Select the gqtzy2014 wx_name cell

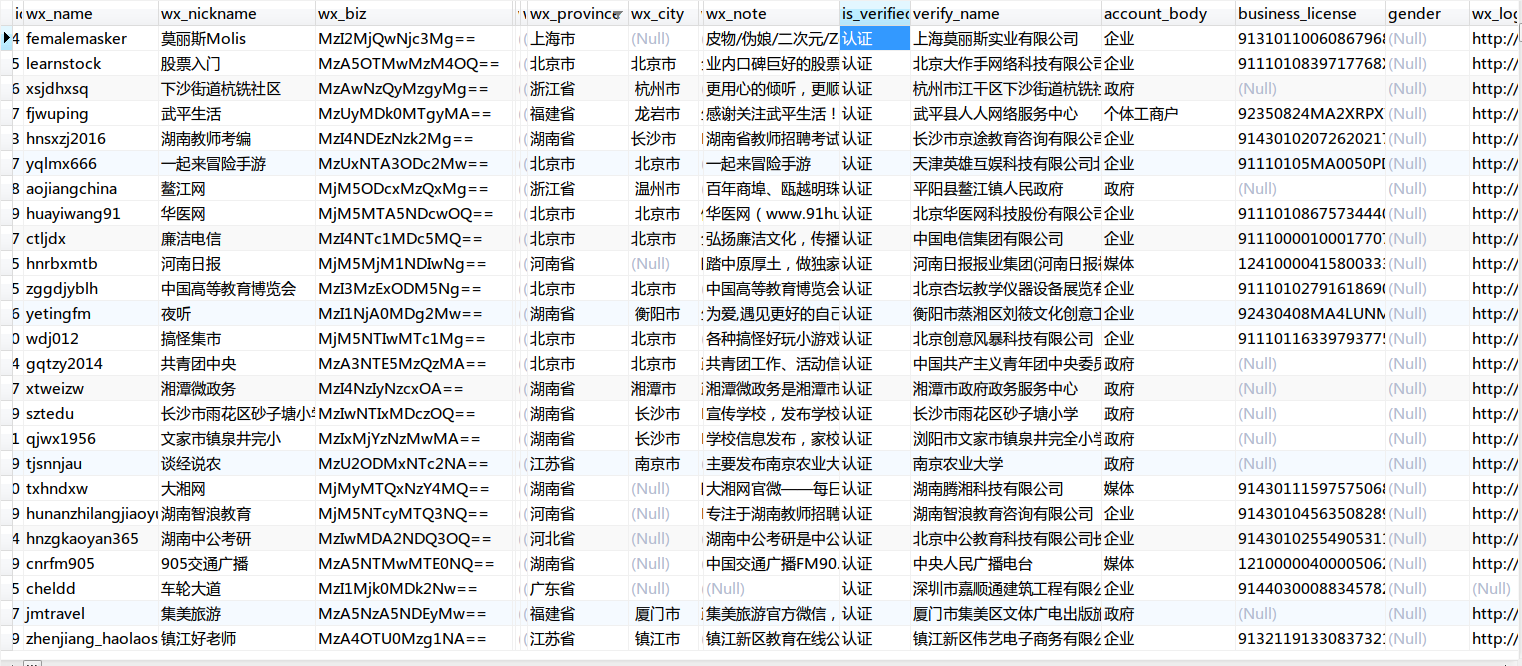tap(89, 364)
